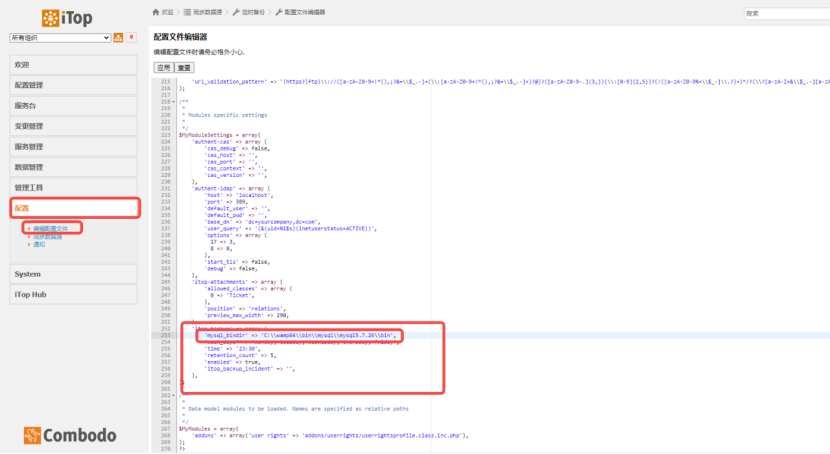Click the 'url_validation_pattern' code line
Image resolution: width=830 pixels, height=454 pixels.
pos(510,81)
